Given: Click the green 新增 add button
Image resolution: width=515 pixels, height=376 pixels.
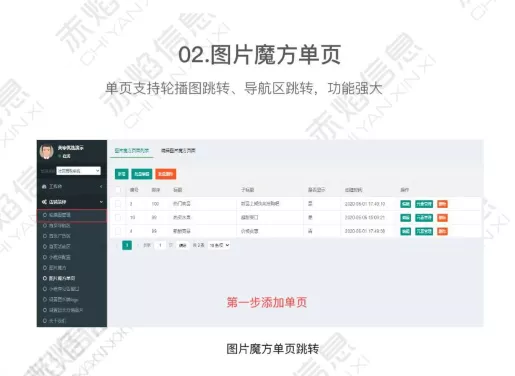Looking at the screenshot, I should pyautogui.click(x=122, y=174).
